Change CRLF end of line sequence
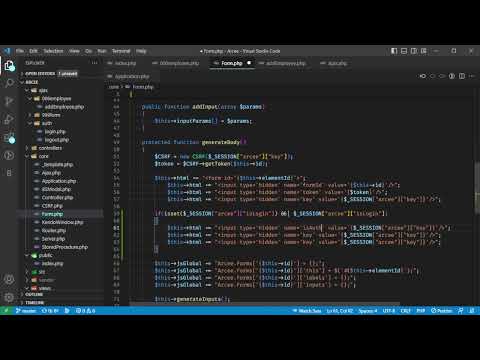 pos(405,311)
